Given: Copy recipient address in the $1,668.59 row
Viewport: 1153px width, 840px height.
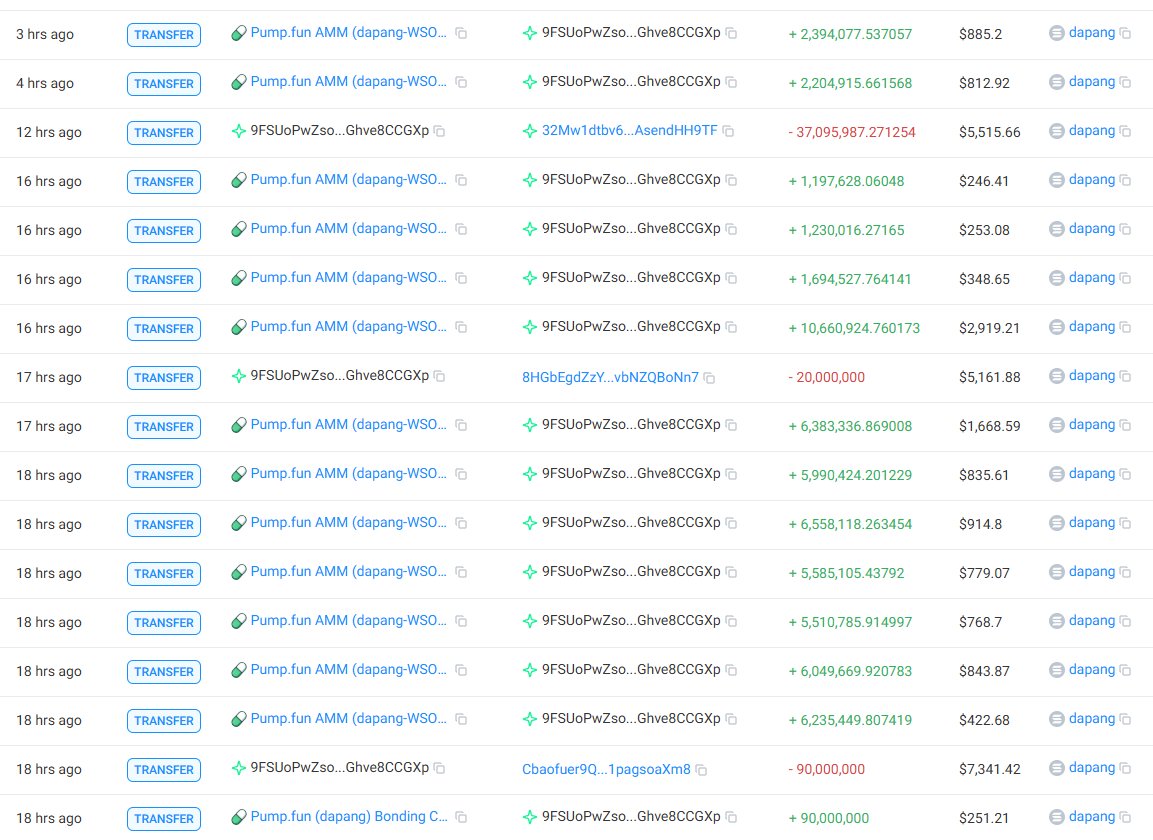Looking at the screenshot, I should [731, 425].
